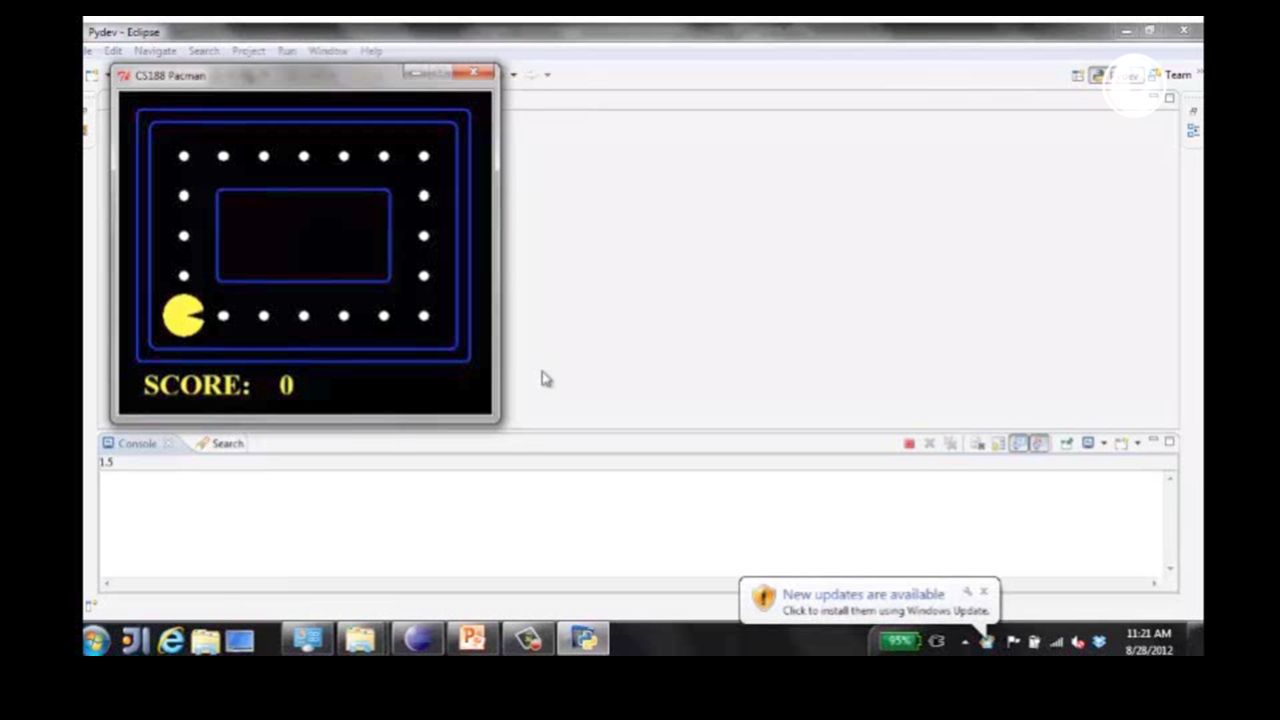Viewport: 1280px width, 720px height.
Task: Switch to the Console tab
Action: (x=137, y=443)
